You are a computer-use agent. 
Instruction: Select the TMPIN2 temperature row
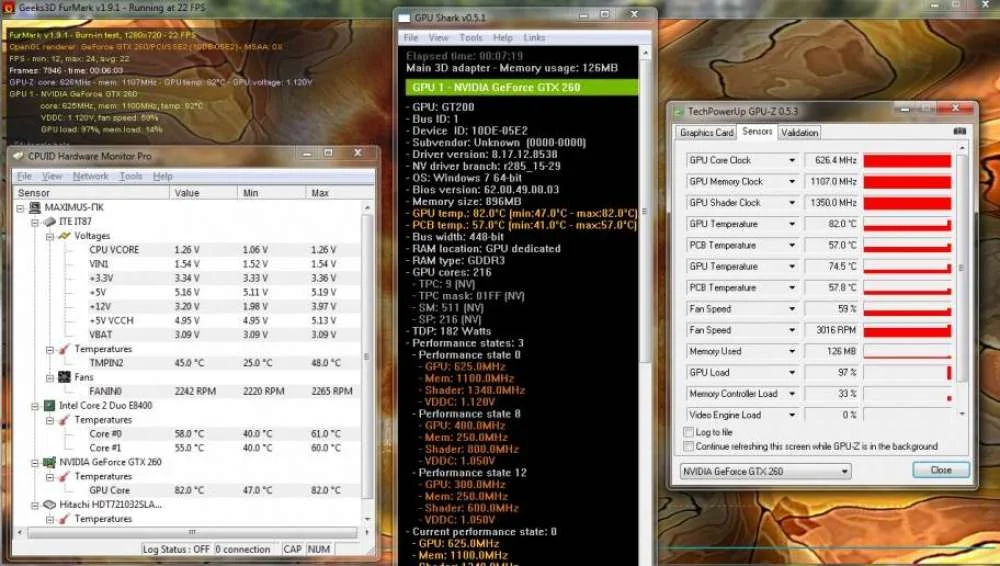188,363
